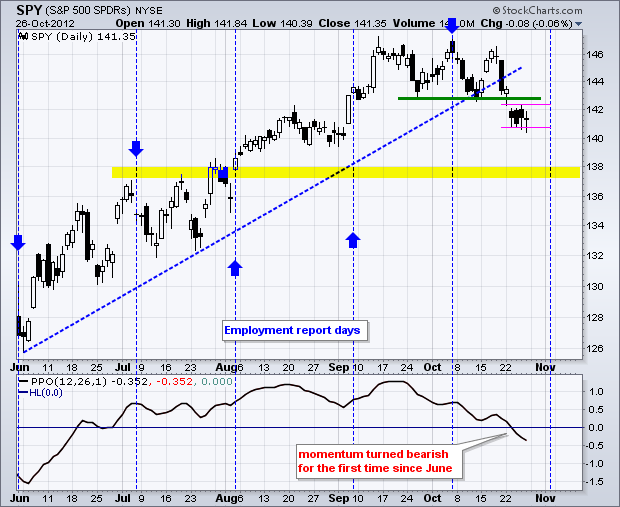Click the candlestick icon beside SPY (Daily)
This screenshot has height=507, width=620.
click(23, 36)
